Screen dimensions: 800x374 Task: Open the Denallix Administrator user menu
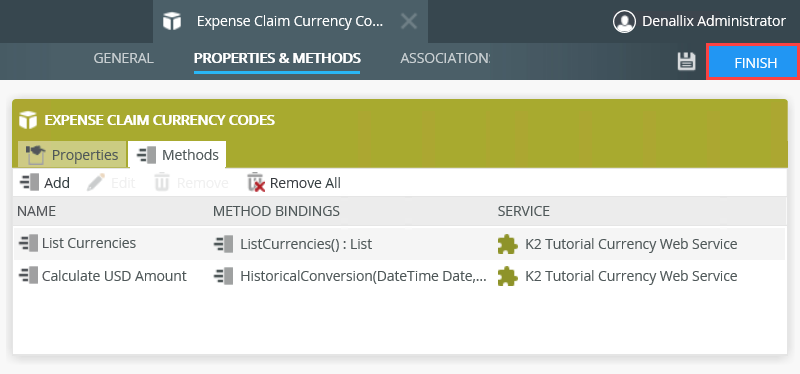[699, 21]
